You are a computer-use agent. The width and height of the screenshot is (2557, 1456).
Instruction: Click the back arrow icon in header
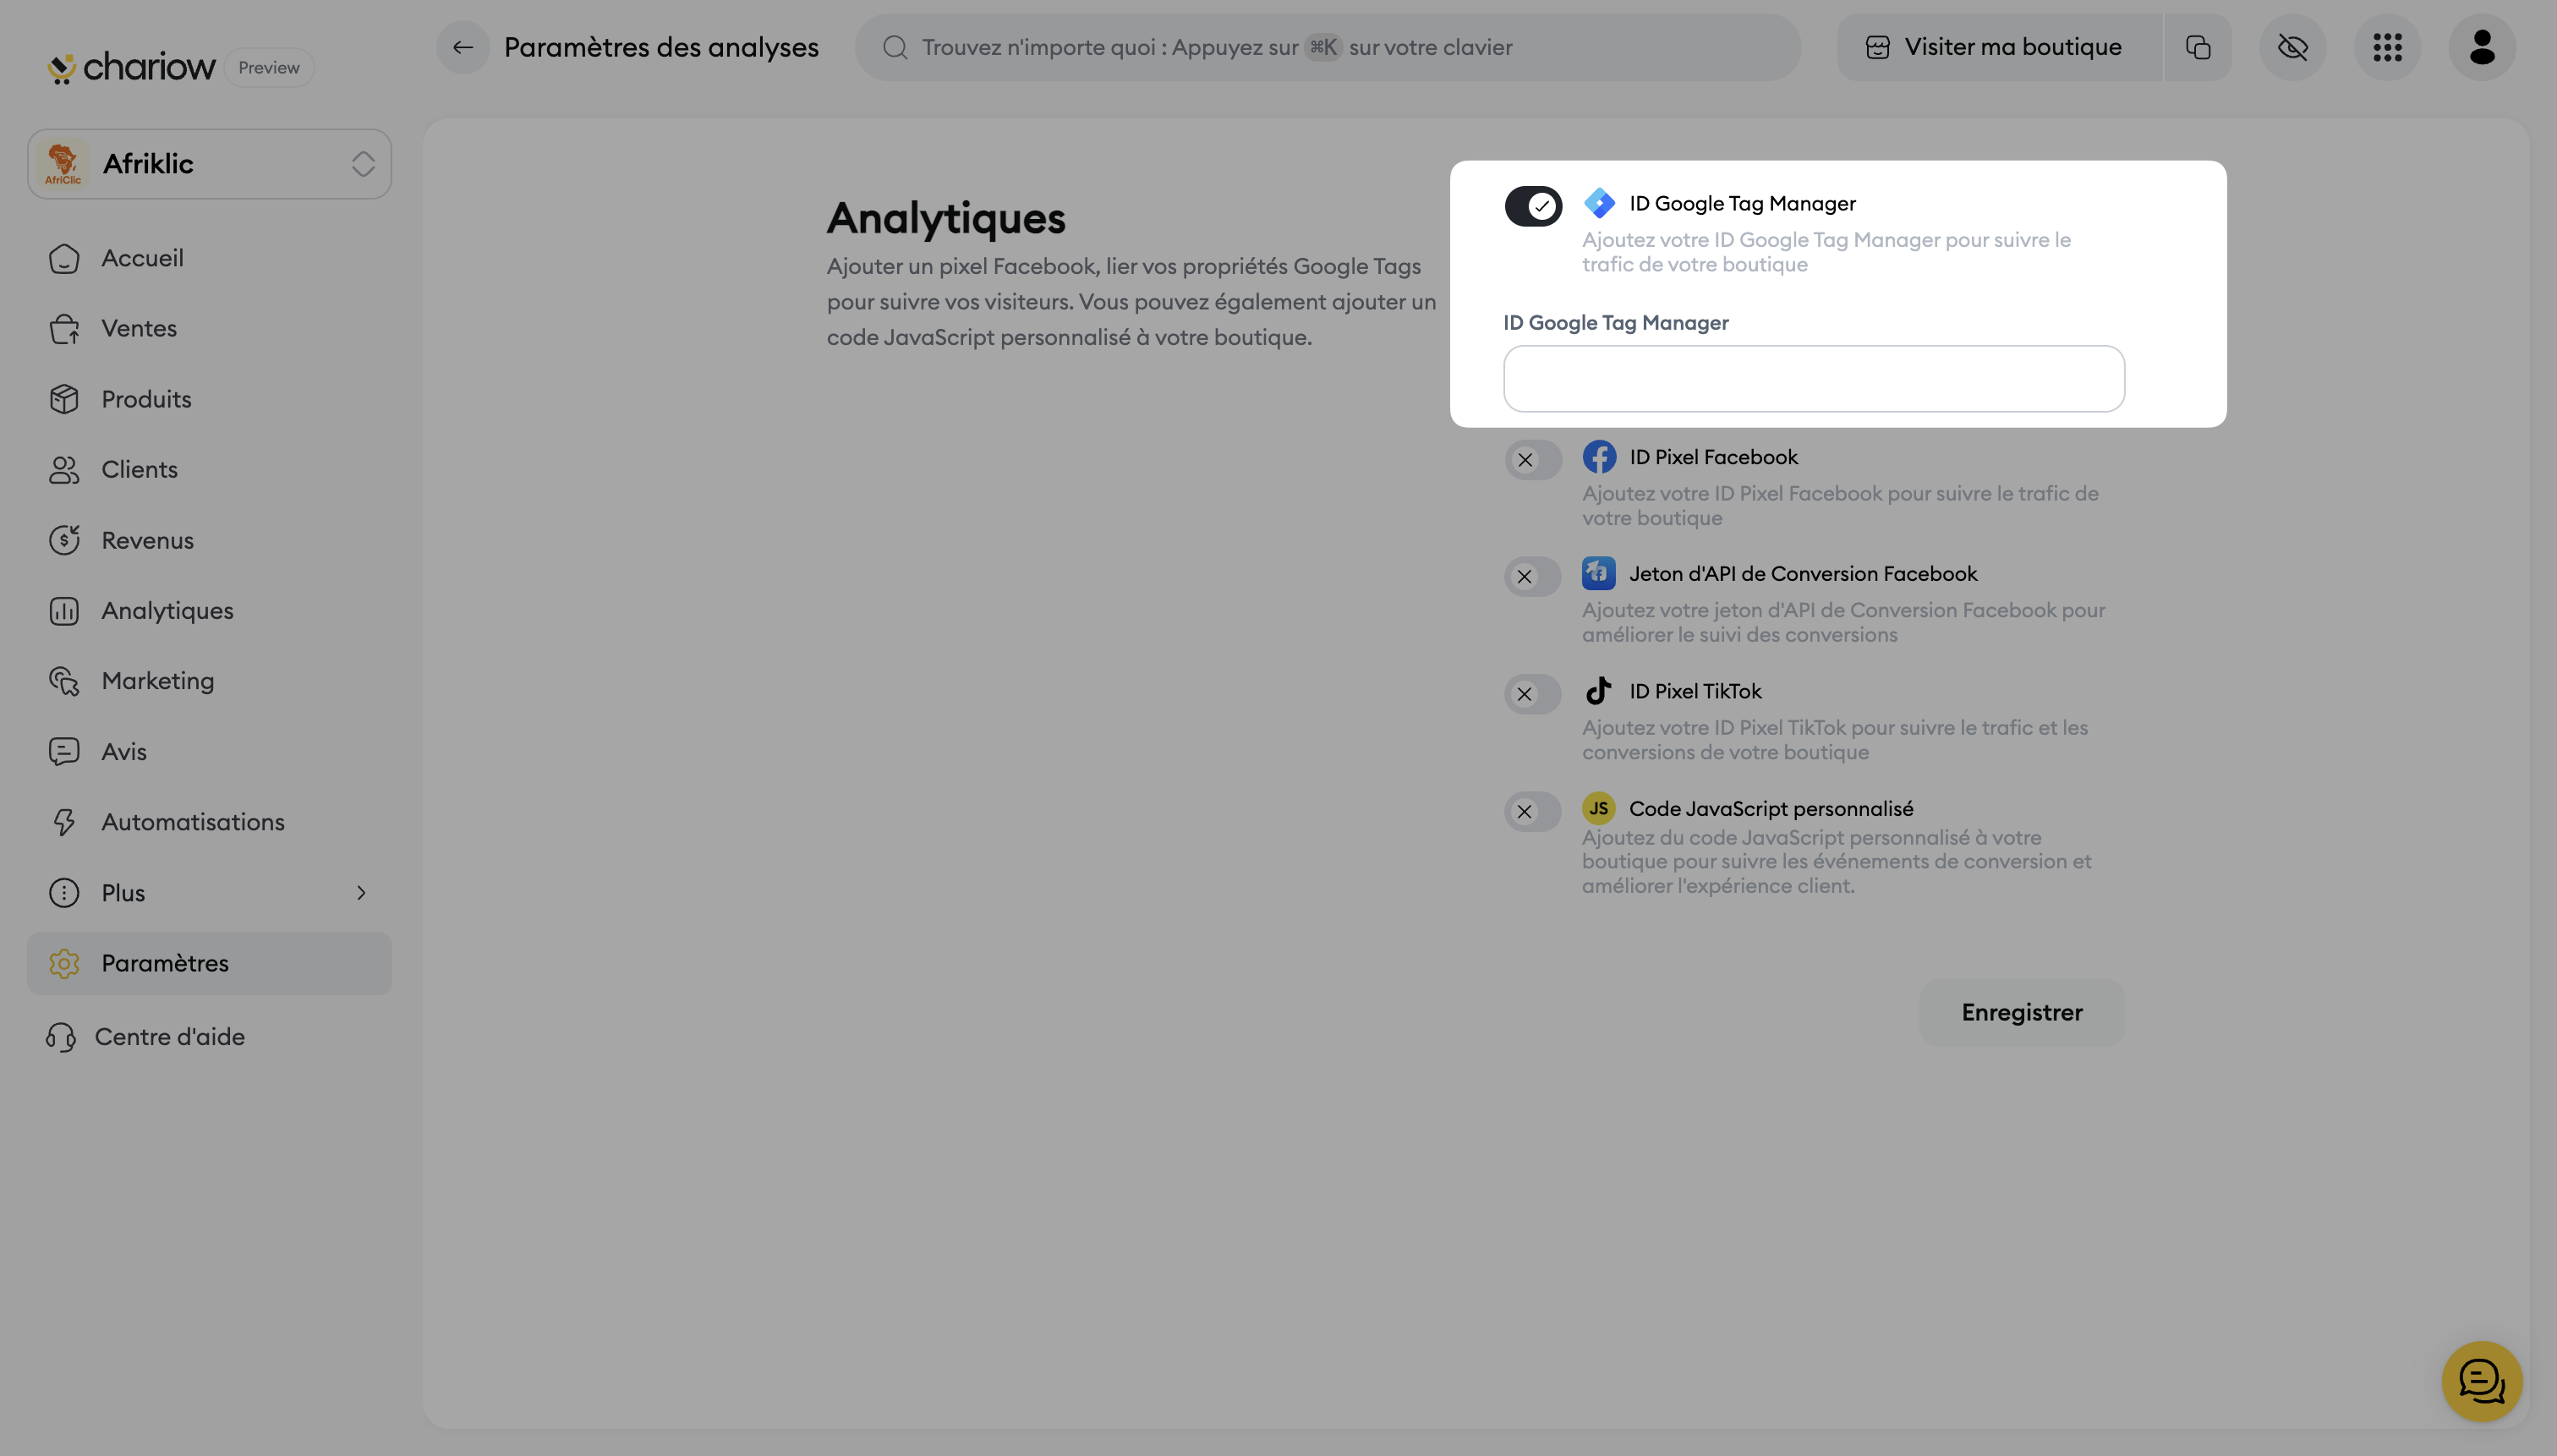pyautogui.click(x=462, y=47)
